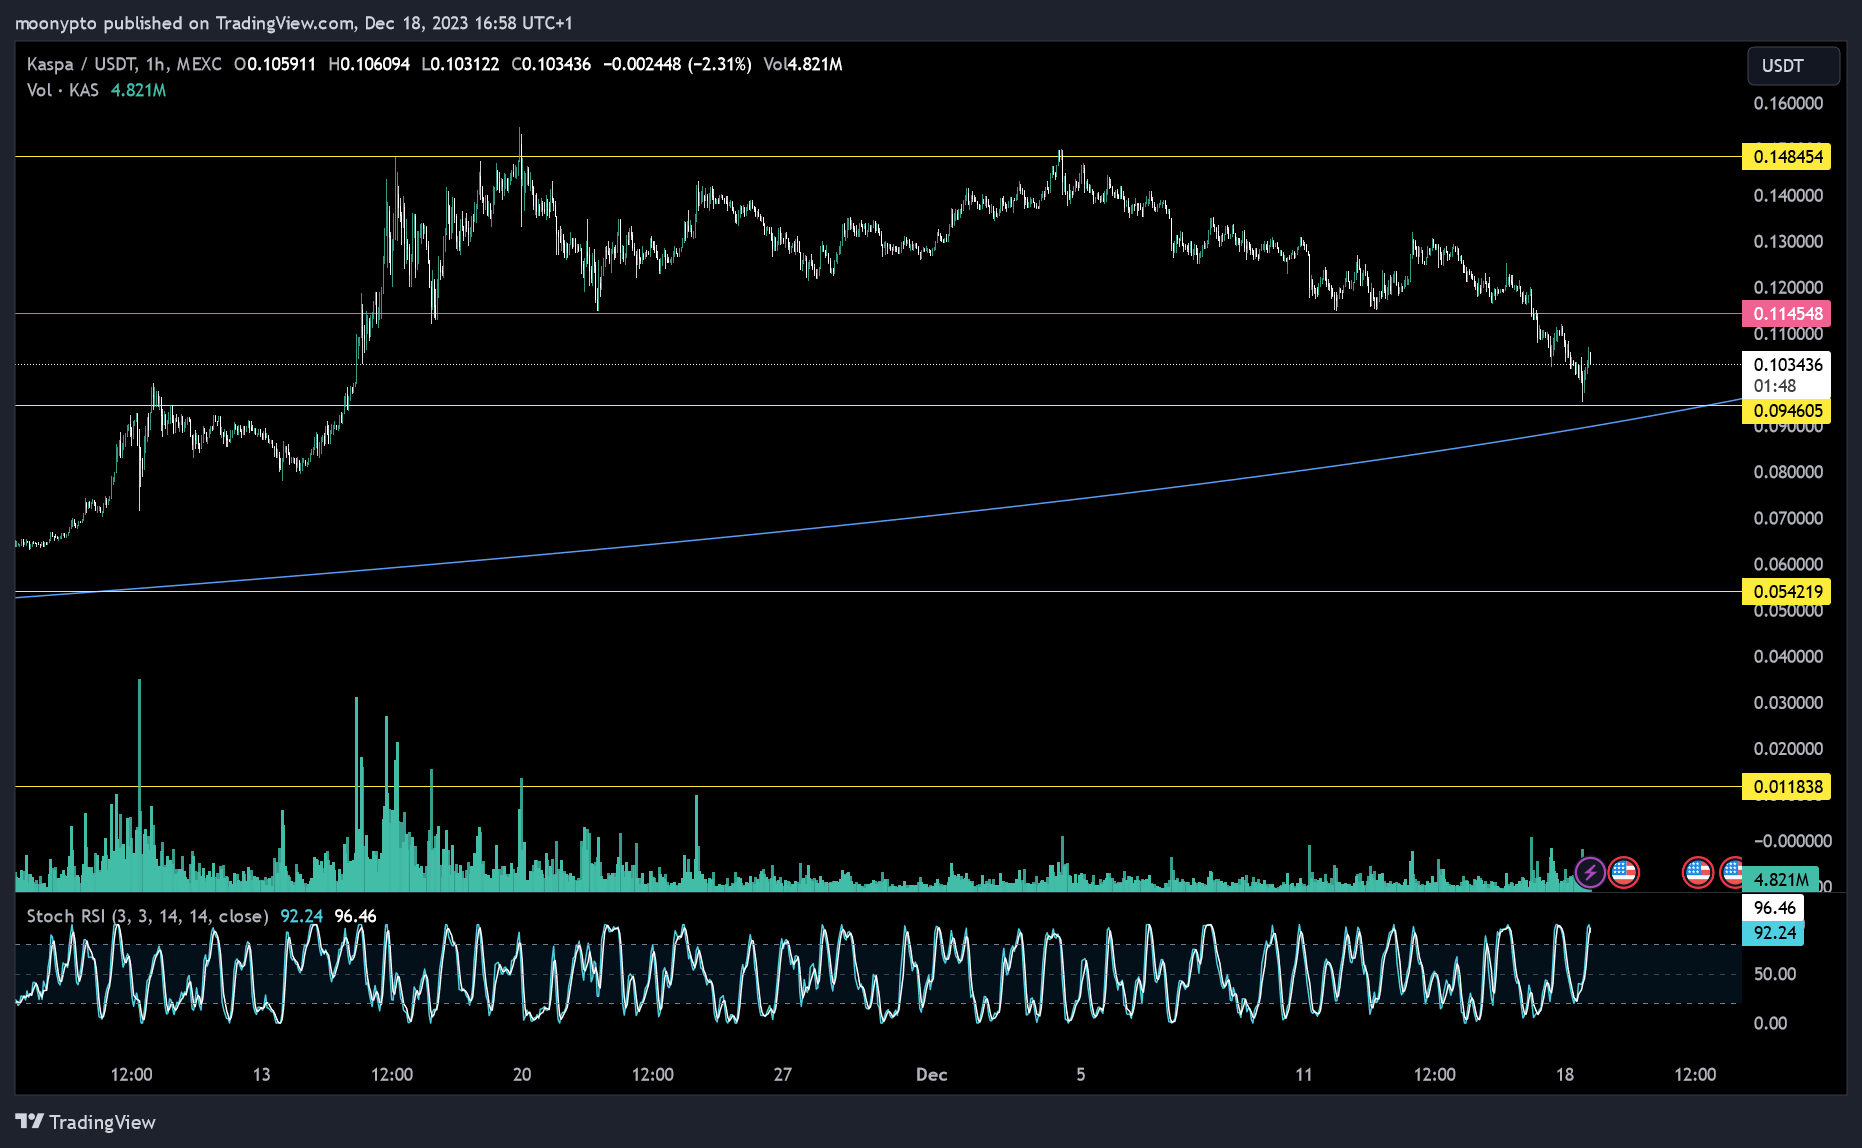Click the 0.130000 price axis tick
This screenshot has height=1148, width=1862.
pos(1788,242)
